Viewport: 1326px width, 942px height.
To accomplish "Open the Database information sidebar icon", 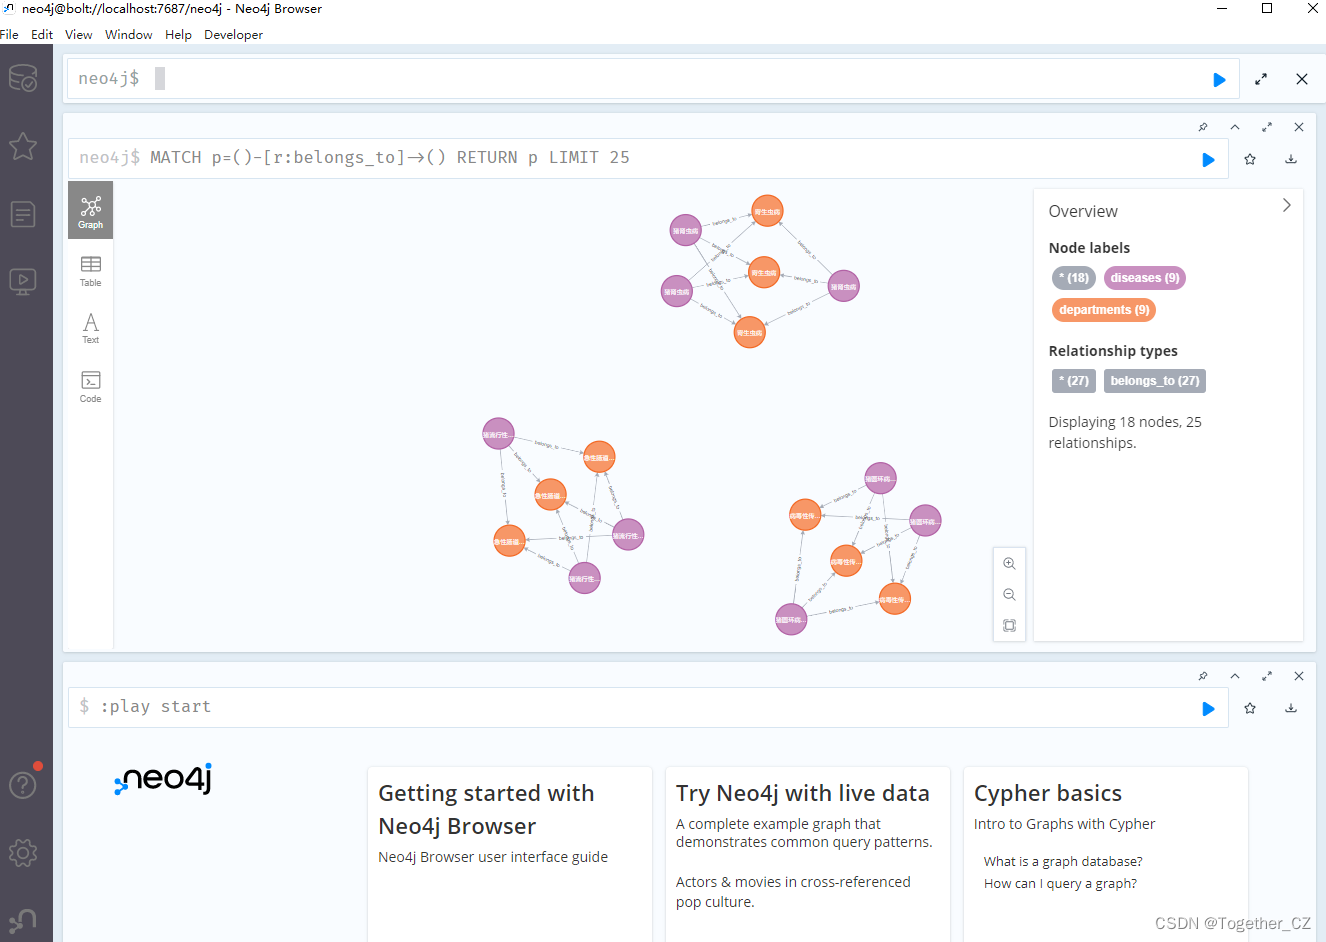I will coord(23,78).
